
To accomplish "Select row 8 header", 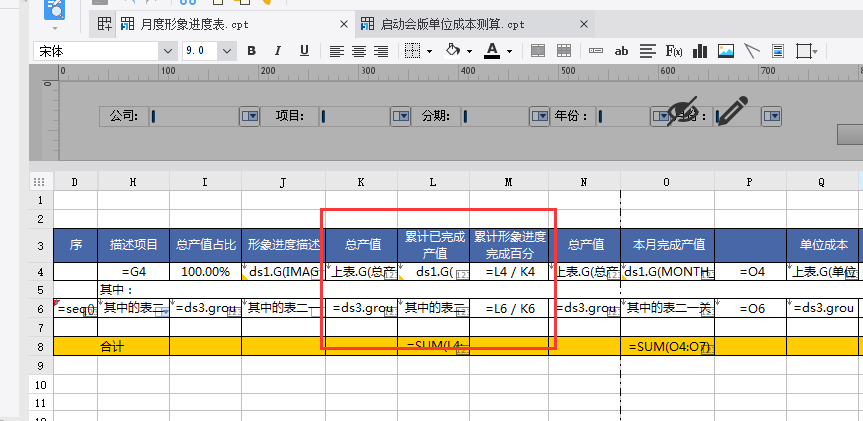I will (x=41, y=346).
